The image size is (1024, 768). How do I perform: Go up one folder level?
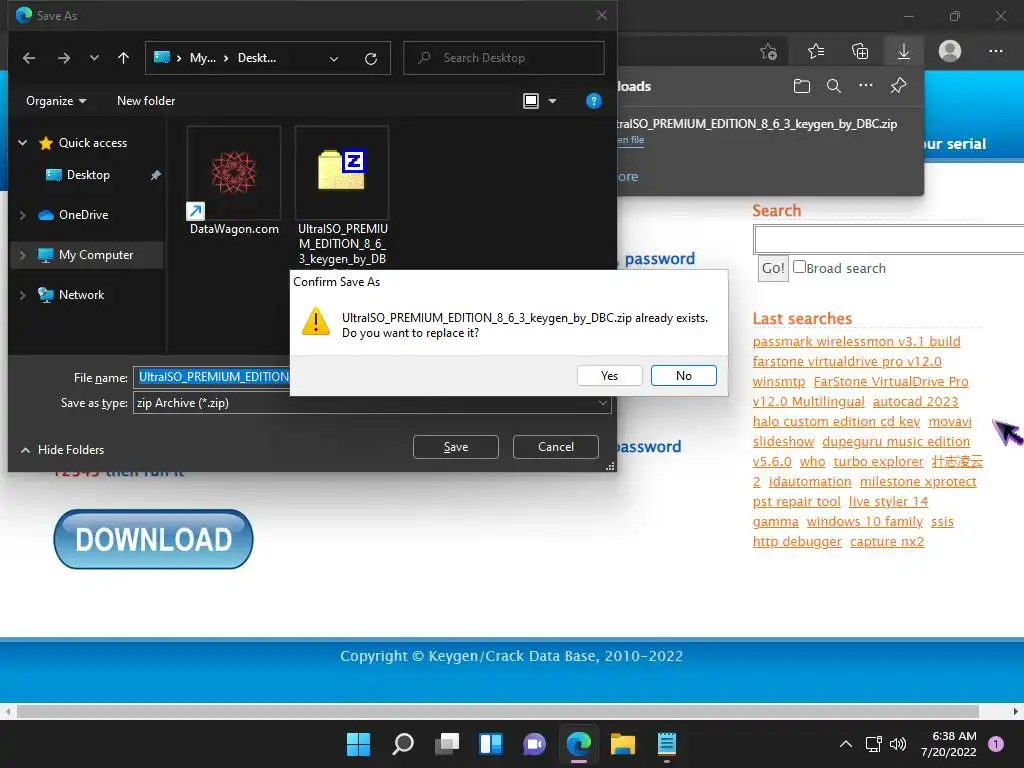tap(123, 58)
